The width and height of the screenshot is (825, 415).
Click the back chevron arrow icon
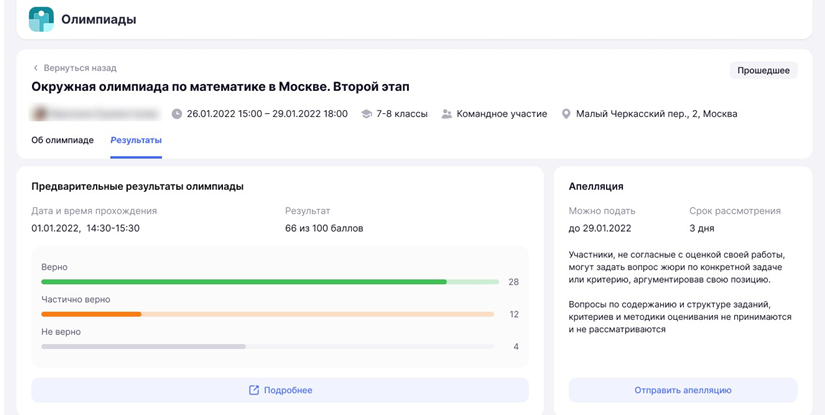point(36,68)
